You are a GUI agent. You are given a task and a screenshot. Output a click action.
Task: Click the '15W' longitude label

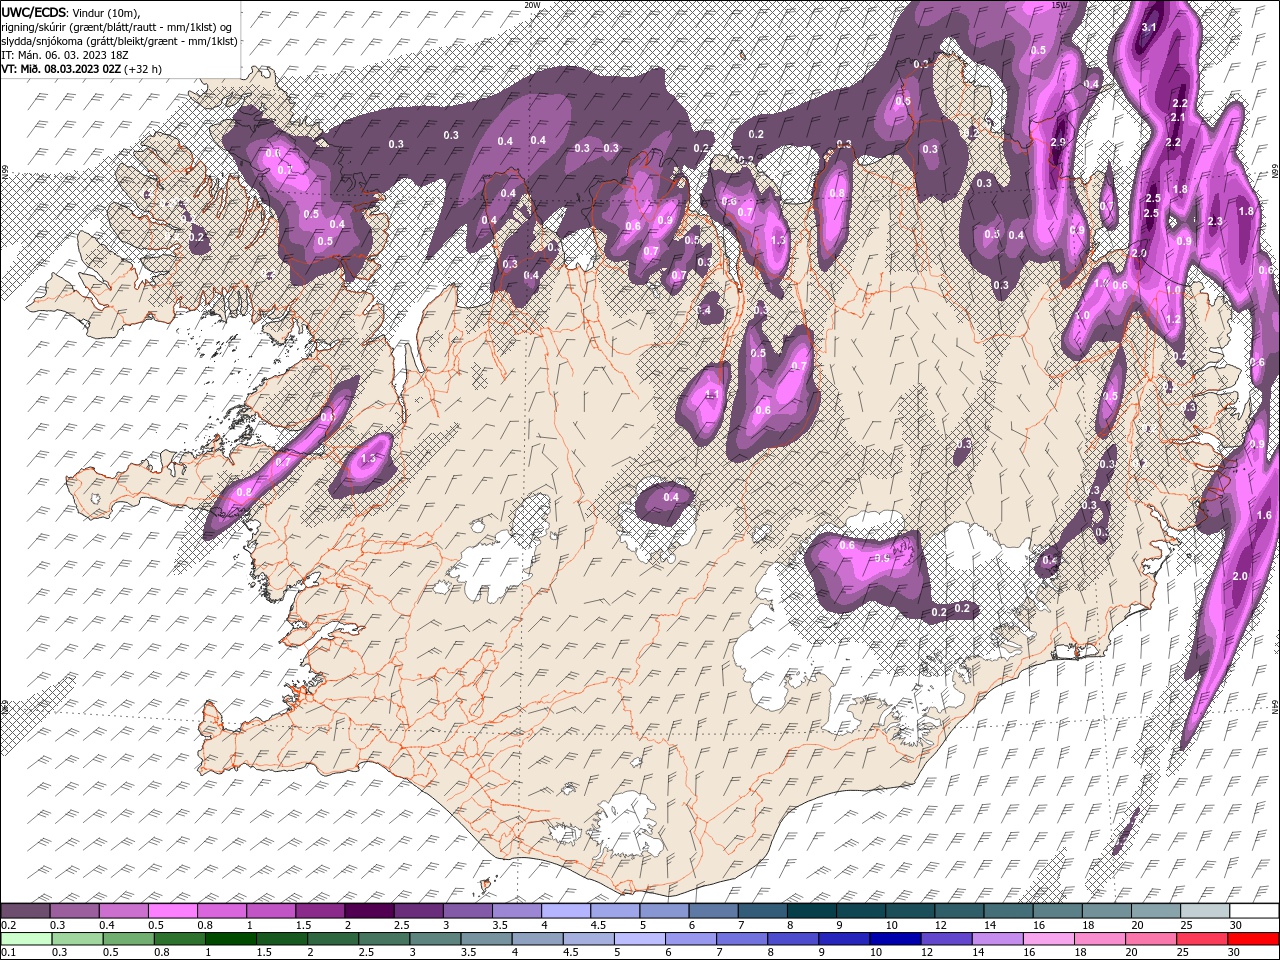pyautogui.click(x=1059, y=5)
